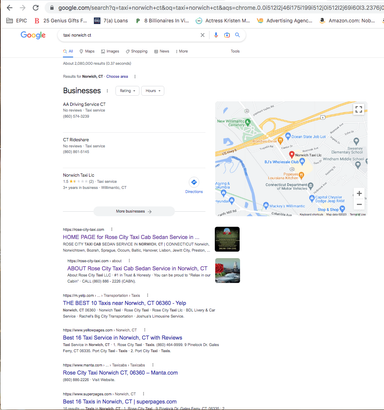Switch to the Images tab
This screenshot has width=384, height=410.
click(x=110, y=51)
